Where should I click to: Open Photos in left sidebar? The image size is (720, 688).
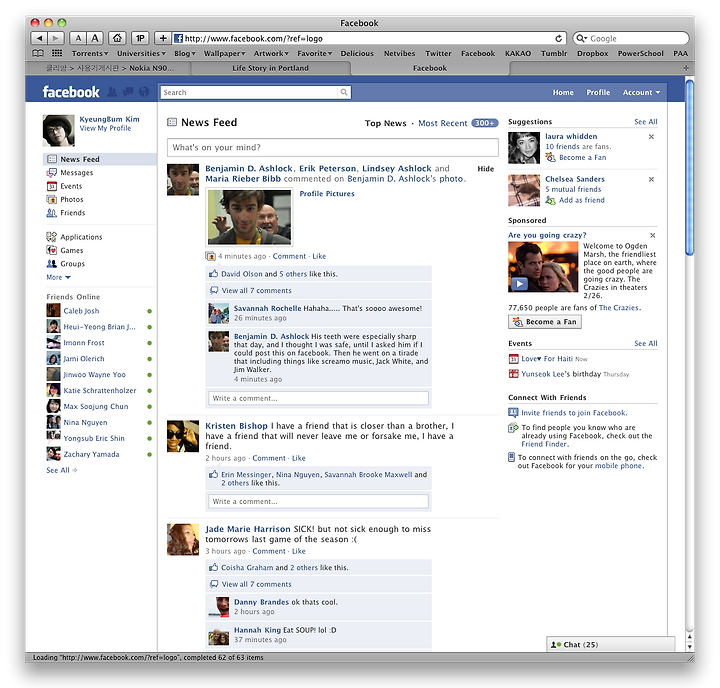72,199
